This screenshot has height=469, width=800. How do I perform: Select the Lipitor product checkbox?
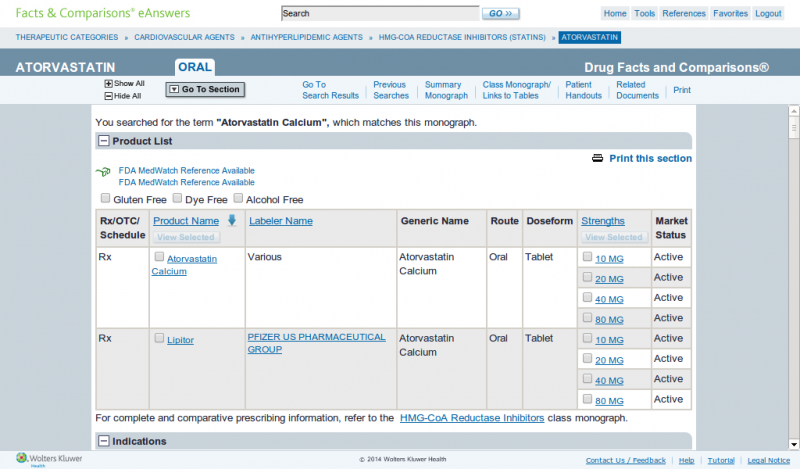(x=159, y=338)
